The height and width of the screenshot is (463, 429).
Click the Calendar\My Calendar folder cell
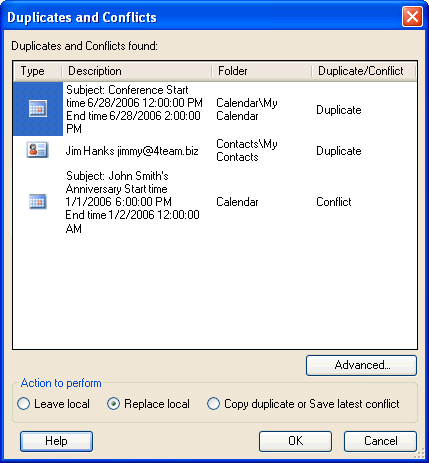(x=247, y=109)
